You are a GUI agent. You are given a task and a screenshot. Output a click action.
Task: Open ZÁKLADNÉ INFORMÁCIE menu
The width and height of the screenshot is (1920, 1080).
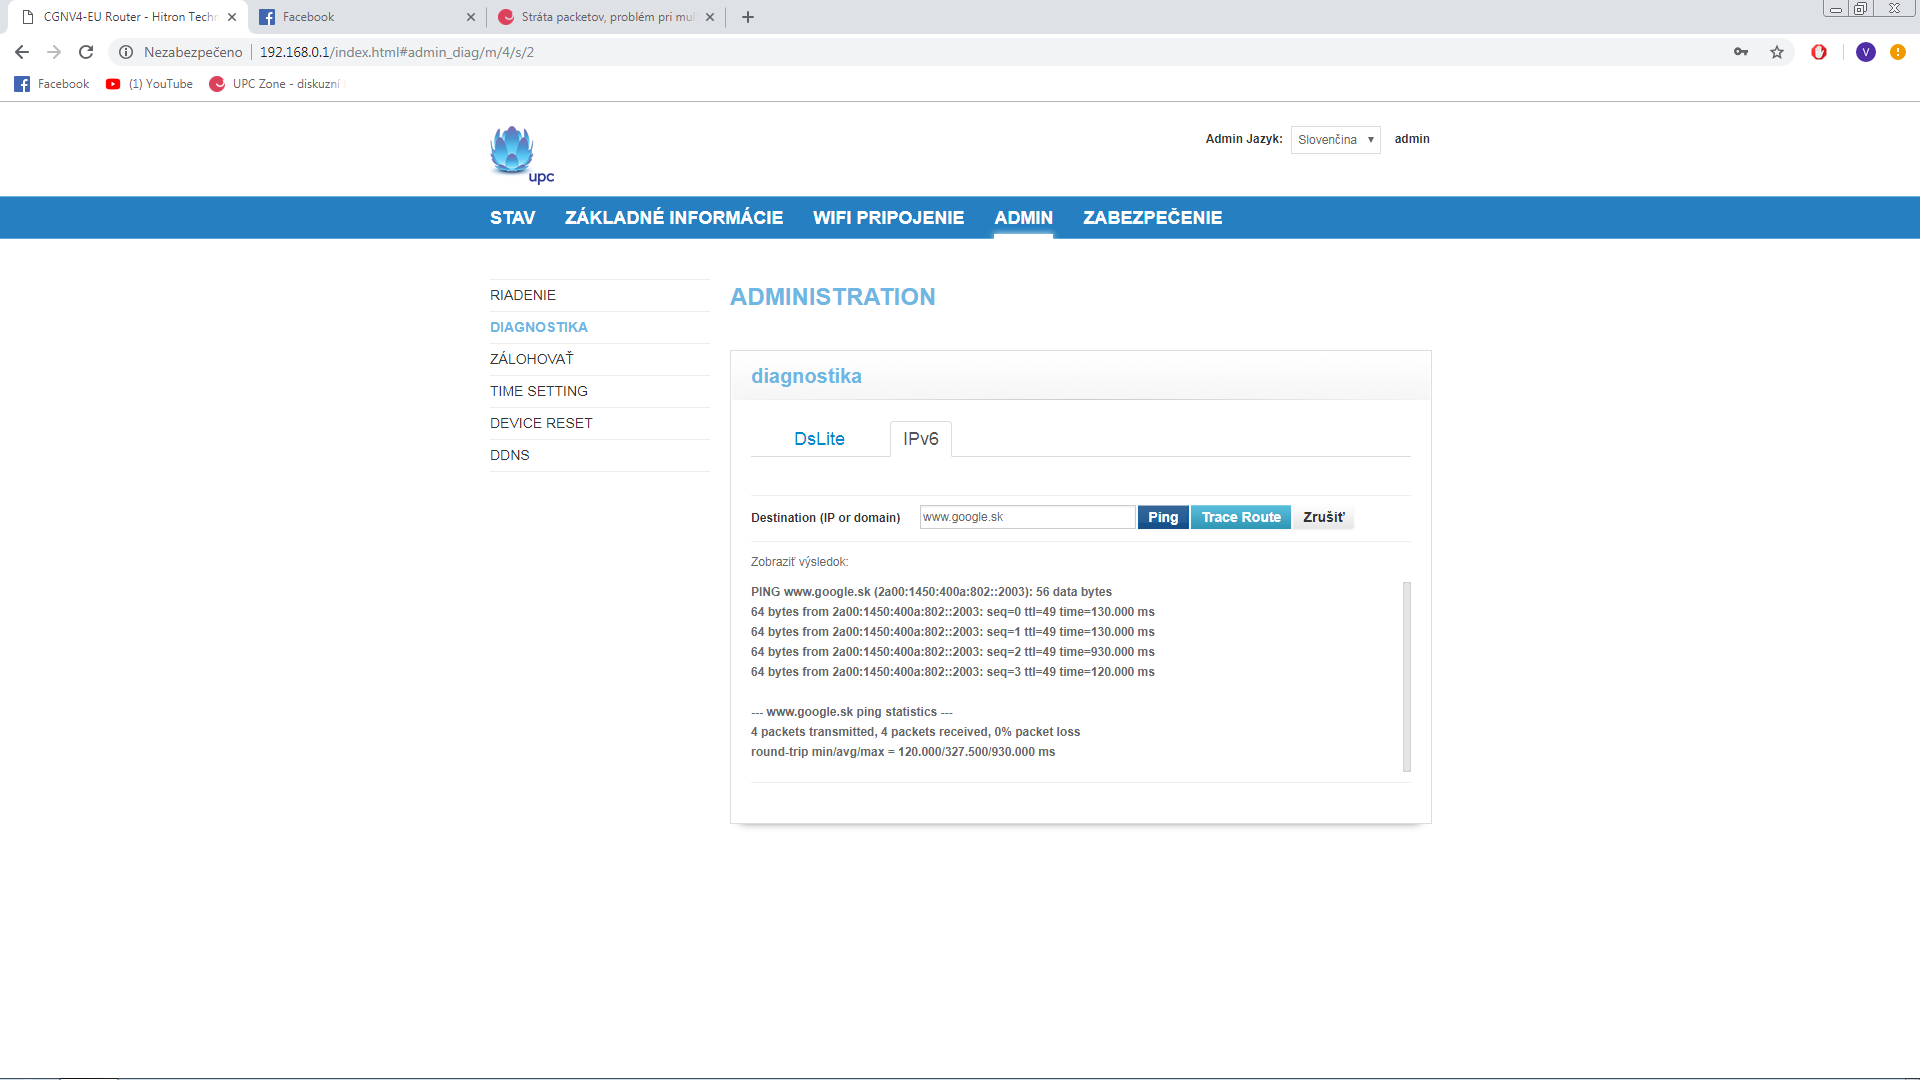(x=674, y=218)
